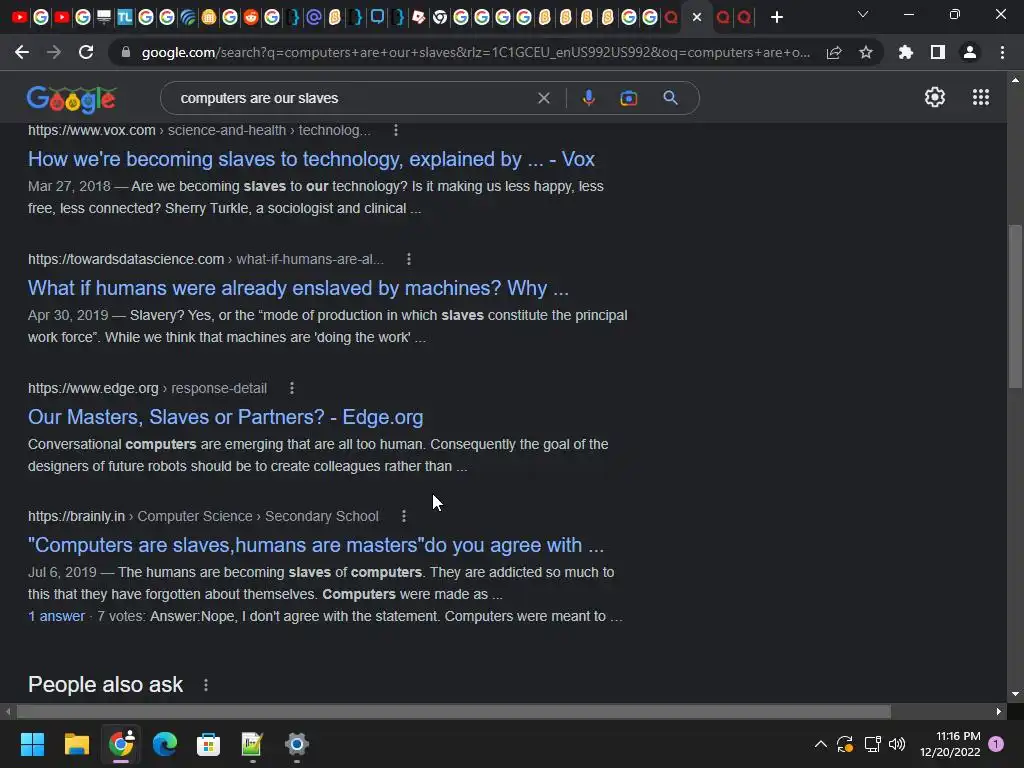Open Brainly 'Computers are slaves' result

pyautogui.click(x=316, y=545)
